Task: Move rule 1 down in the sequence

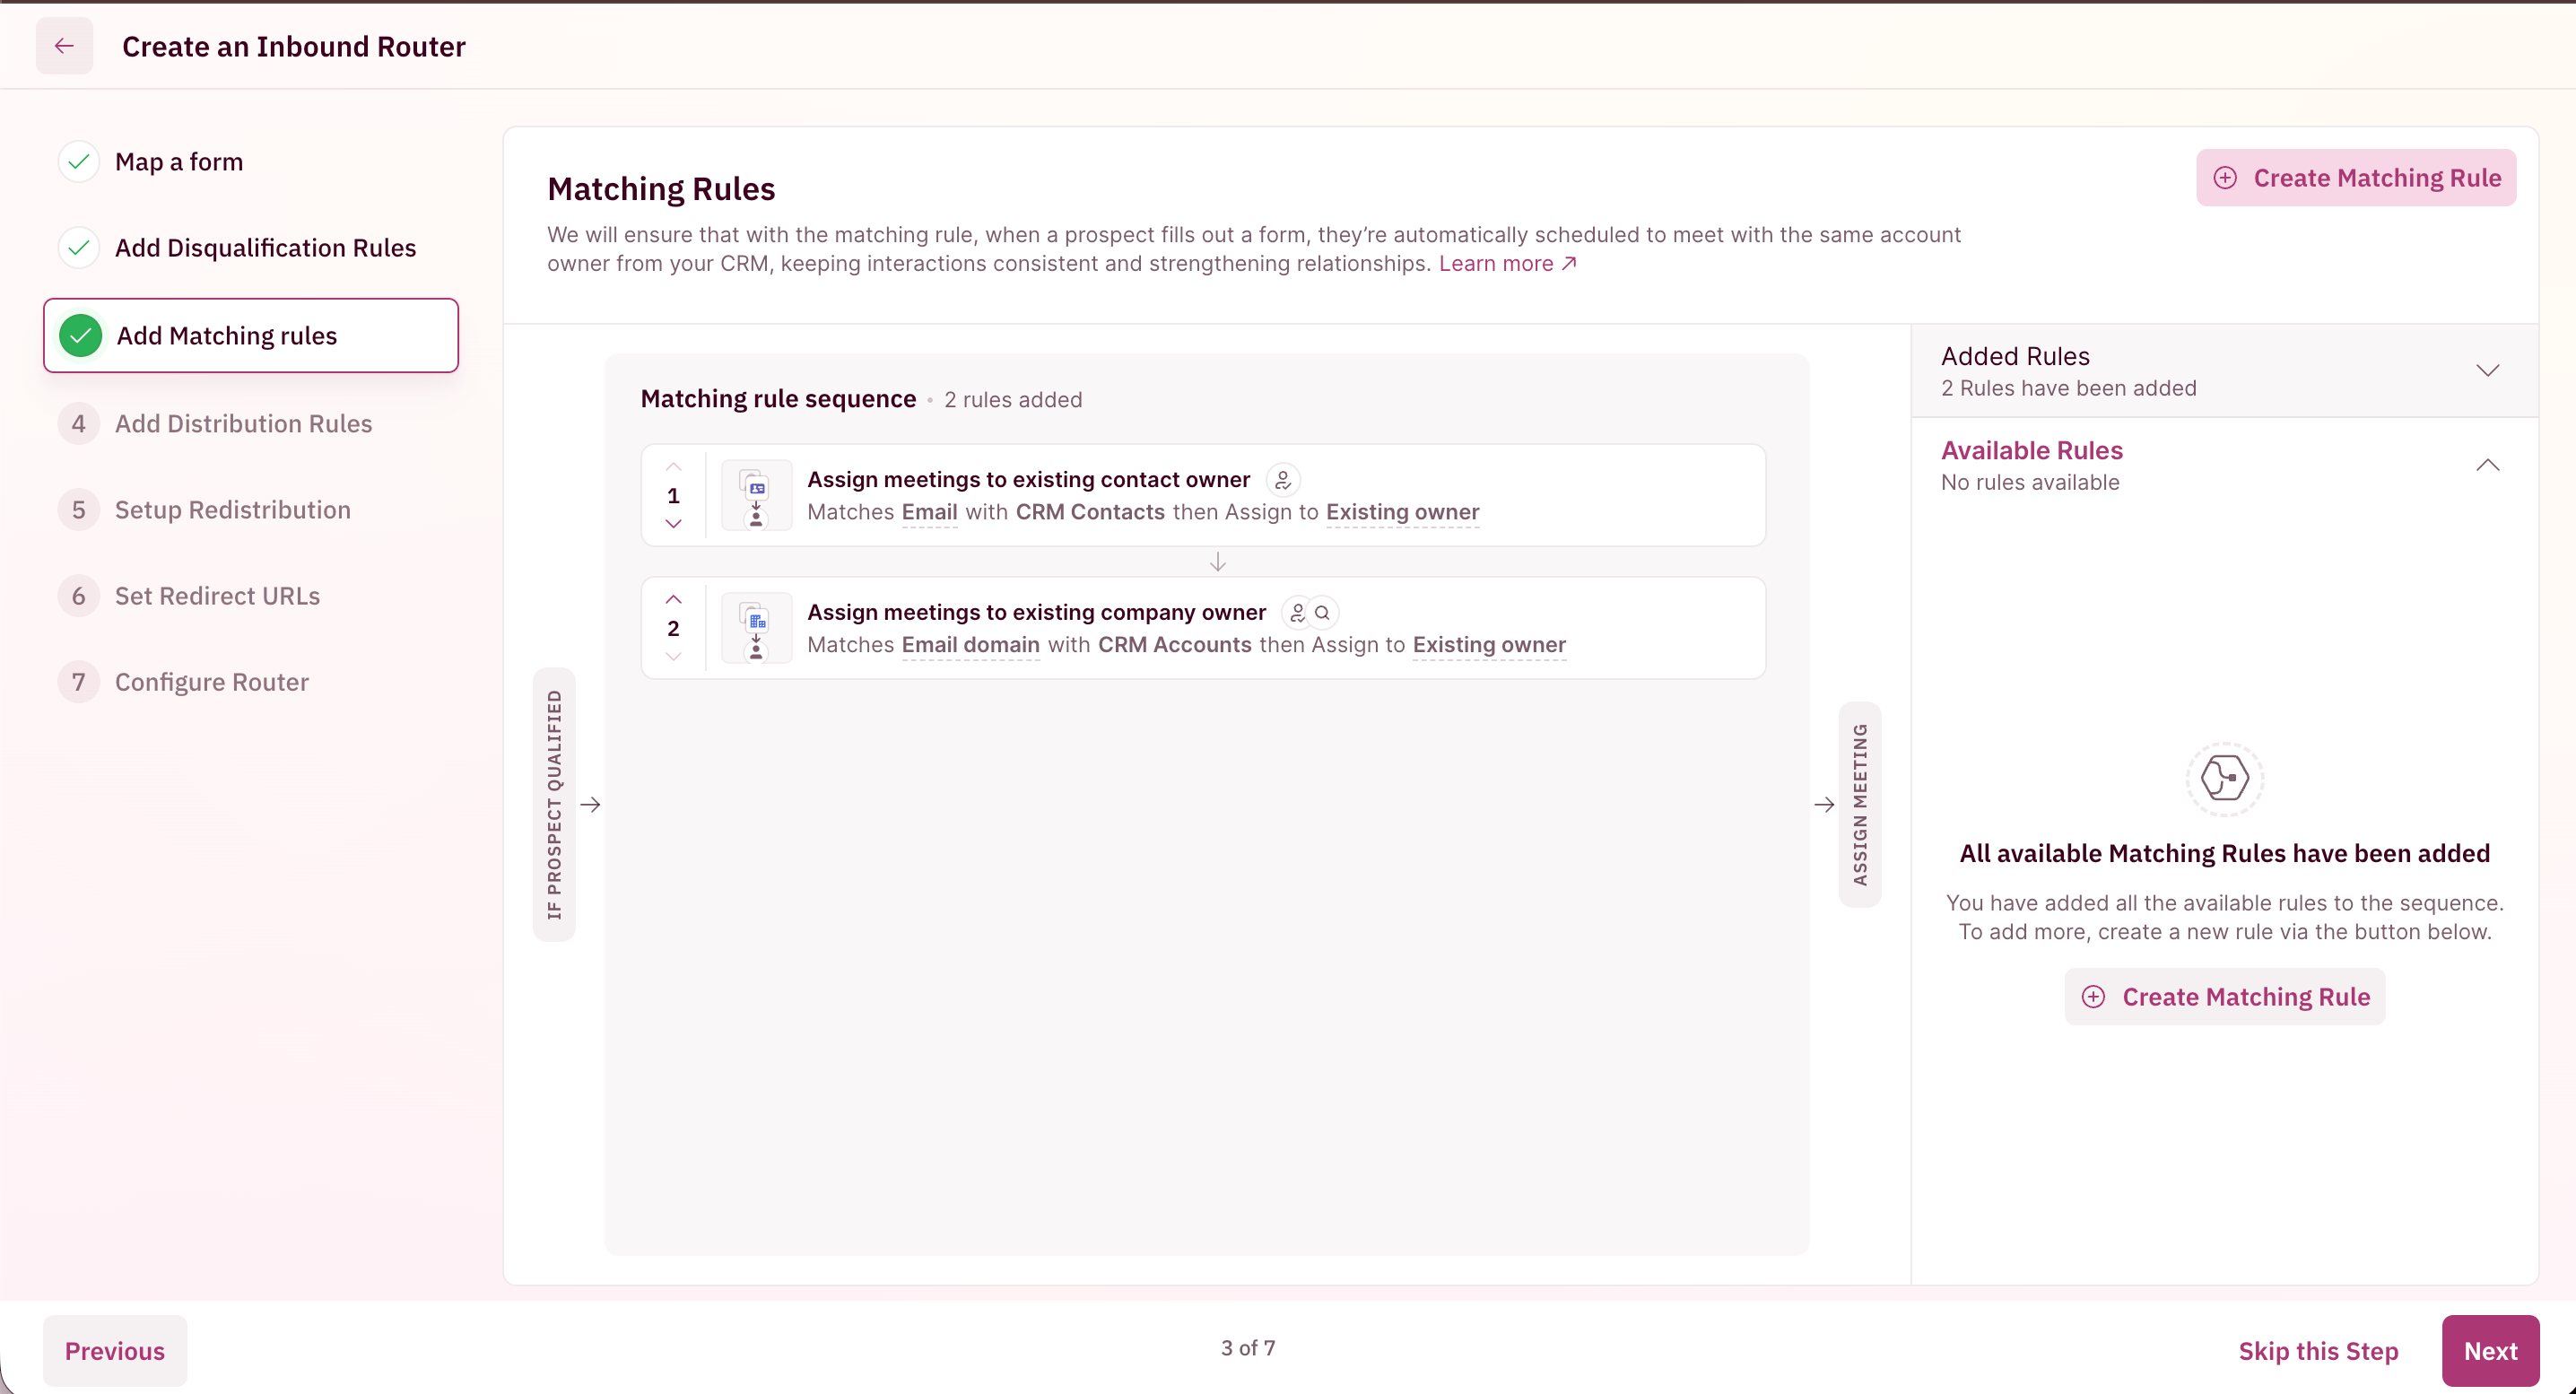Action: pyautogui.click(x=673, y=524)
